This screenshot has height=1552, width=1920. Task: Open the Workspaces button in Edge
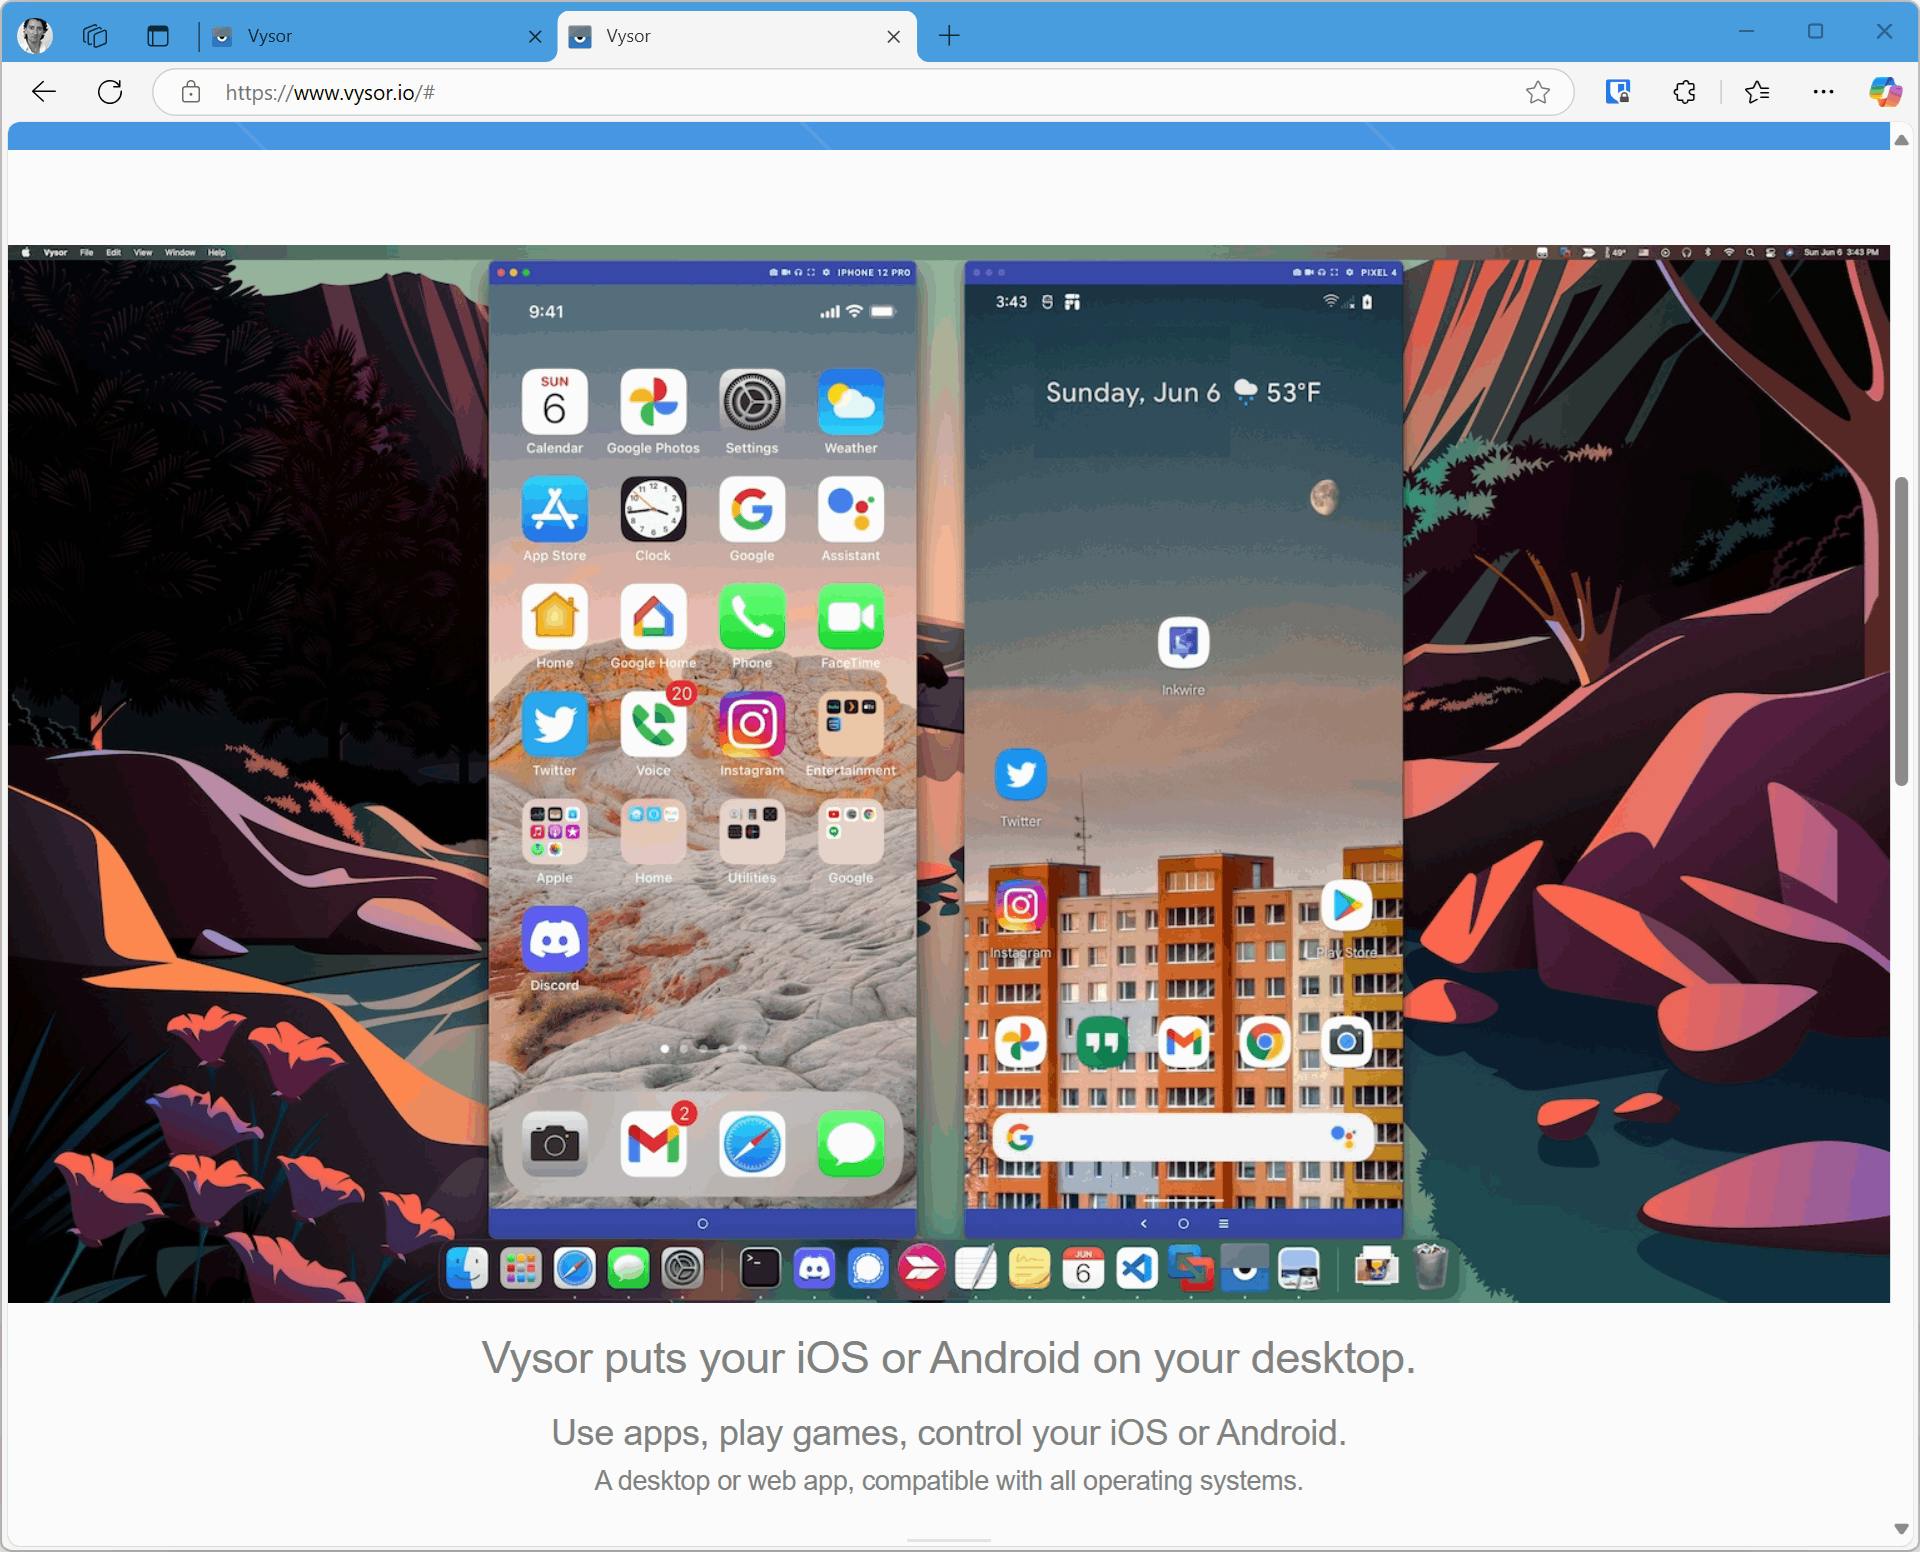click(95, 36)
